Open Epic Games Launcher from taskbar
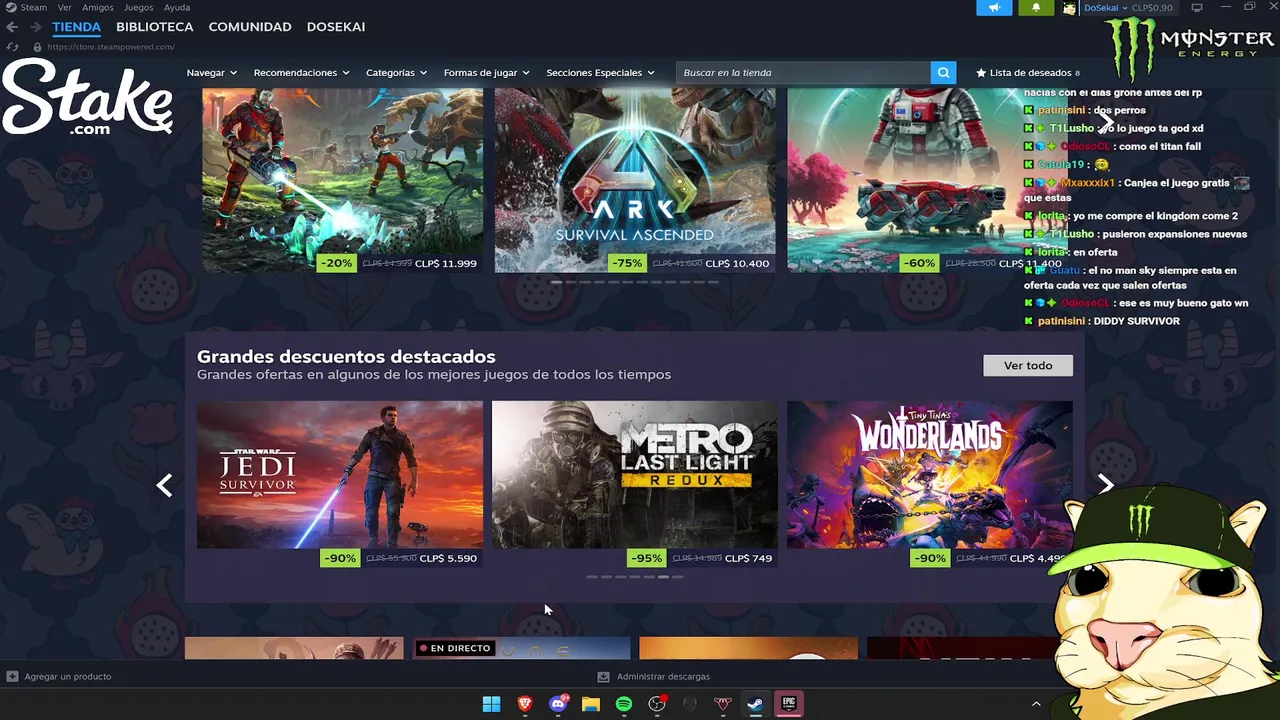1280x720 pixels. pos(789,704)
